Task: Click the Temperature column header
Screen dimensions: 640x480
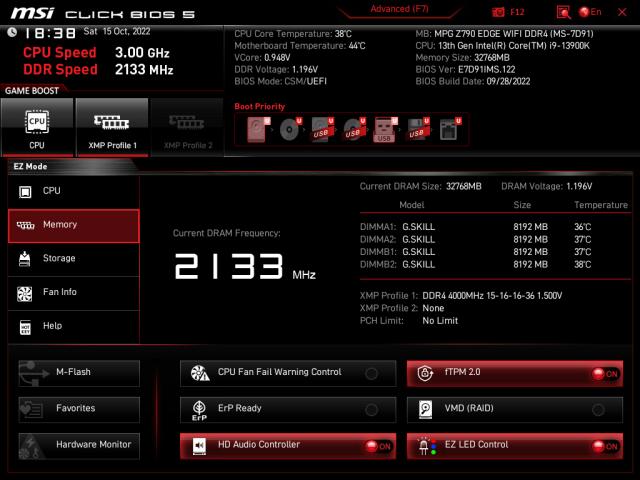Action: [601, 205]
